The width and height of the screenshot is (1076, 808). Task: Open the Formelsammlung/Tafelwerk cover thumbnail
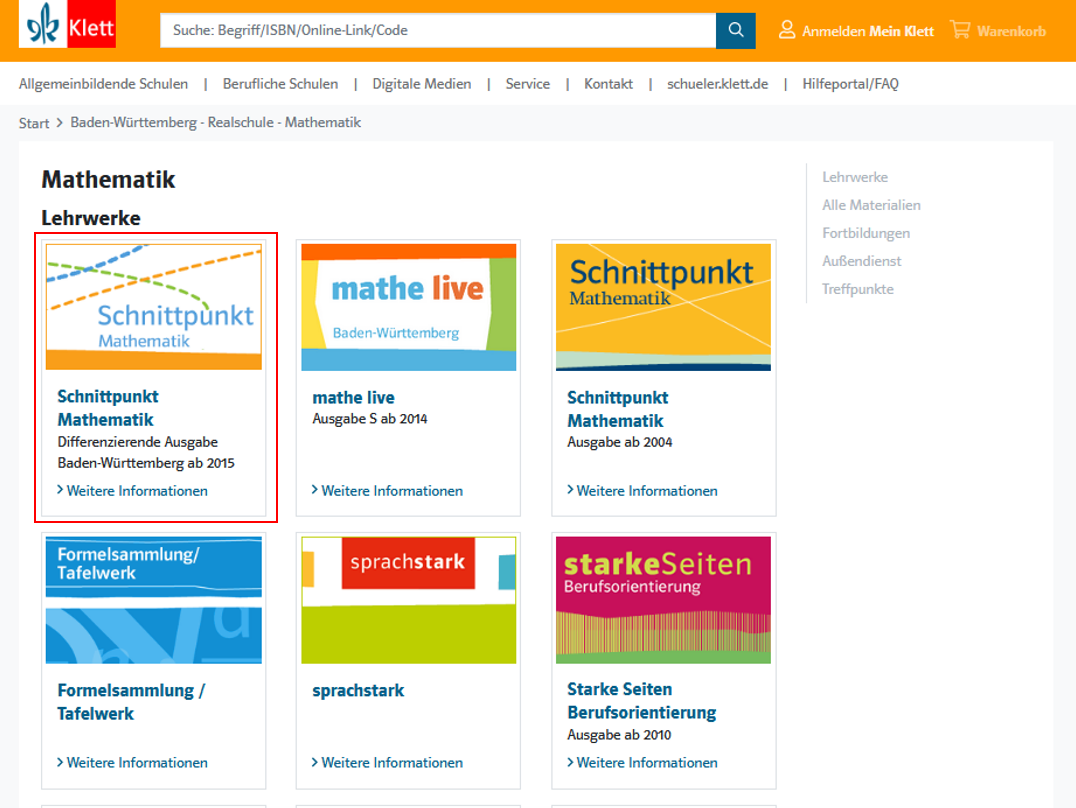[x=154, y=600]
